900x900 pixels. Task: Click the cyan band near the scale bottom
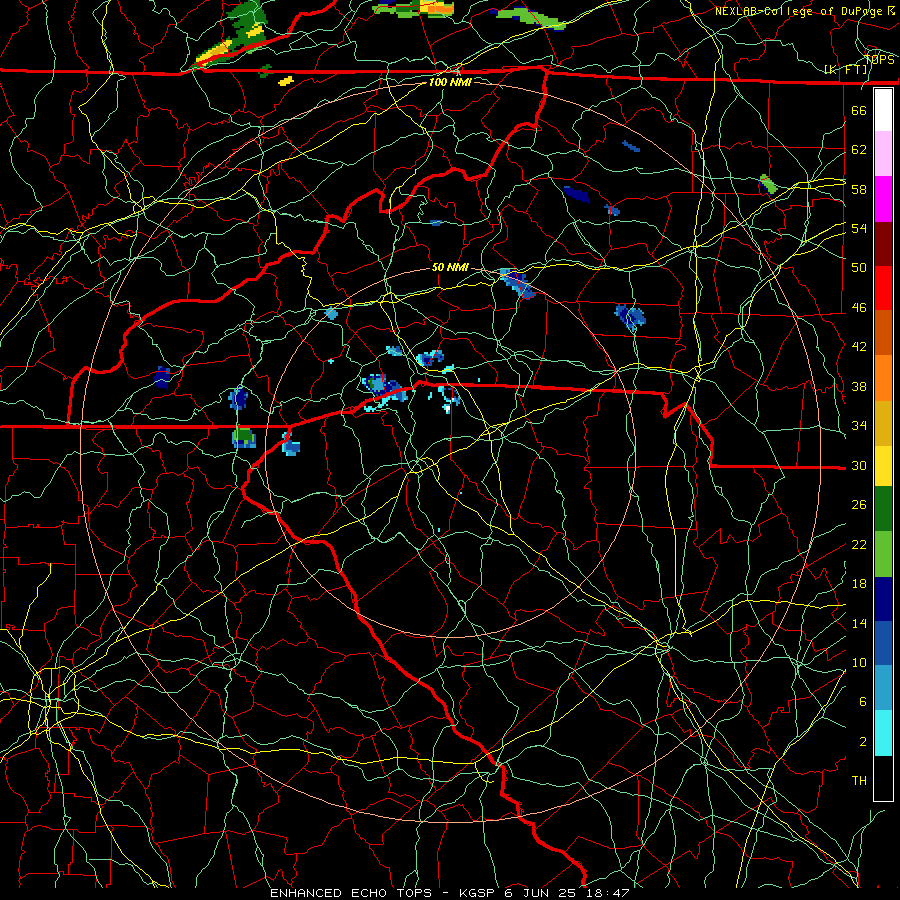click(x=883, y=733)
